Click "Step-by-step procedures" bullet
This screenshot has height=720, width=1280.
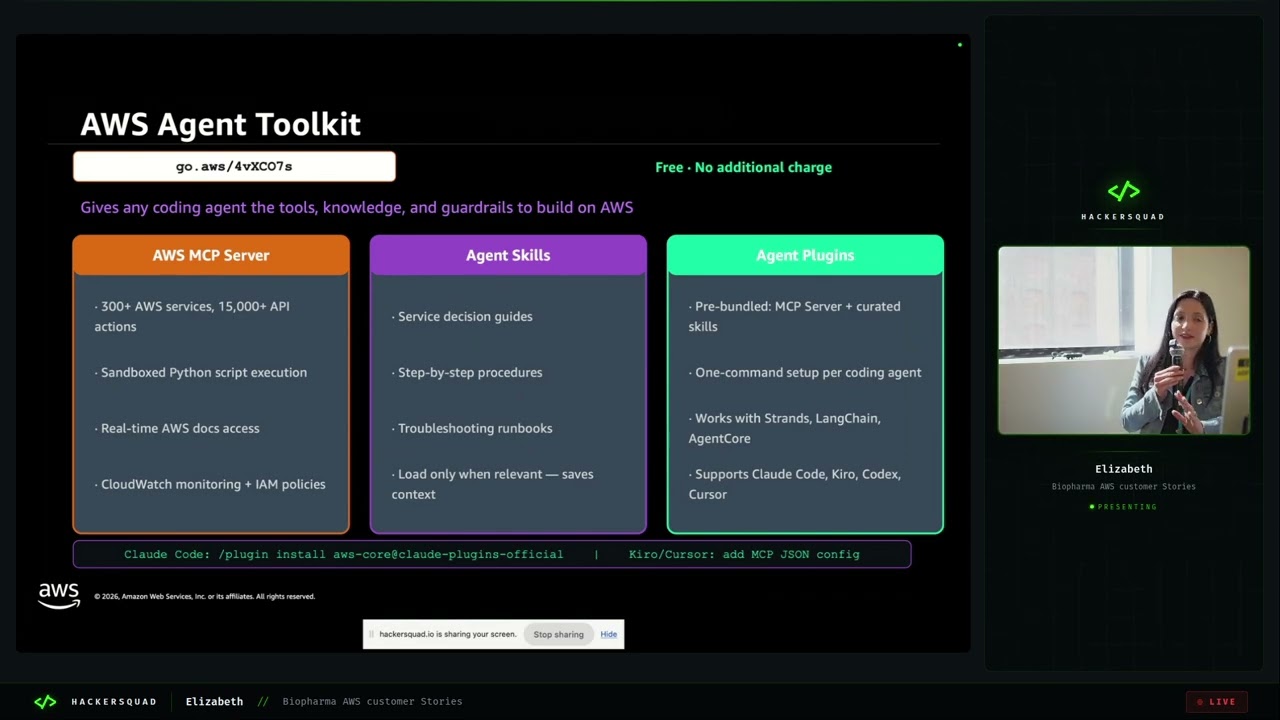[467, 372]
